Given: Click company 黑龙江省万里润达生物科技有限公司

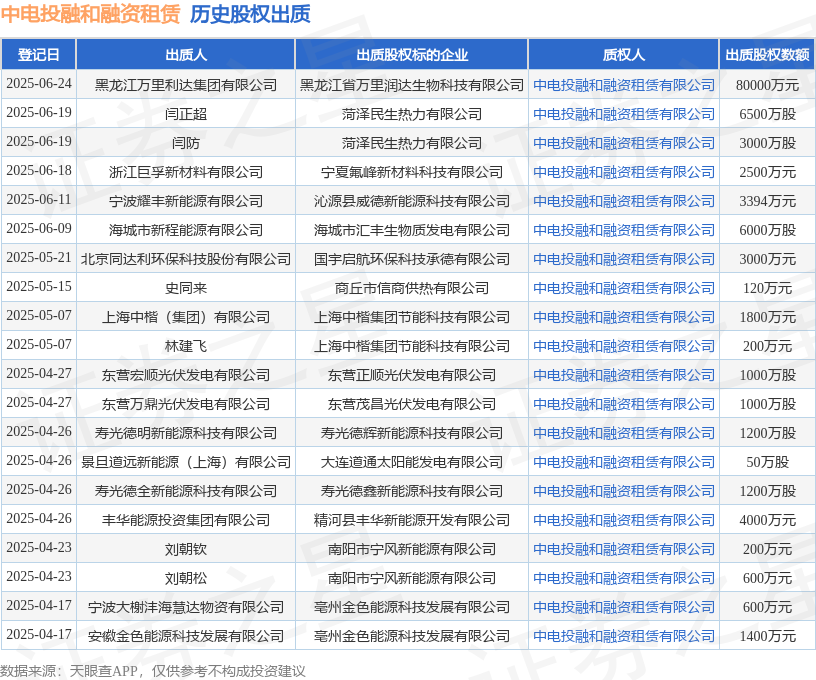Looking at the screenshot, I should pyautogui.click(x=412, y=85).
